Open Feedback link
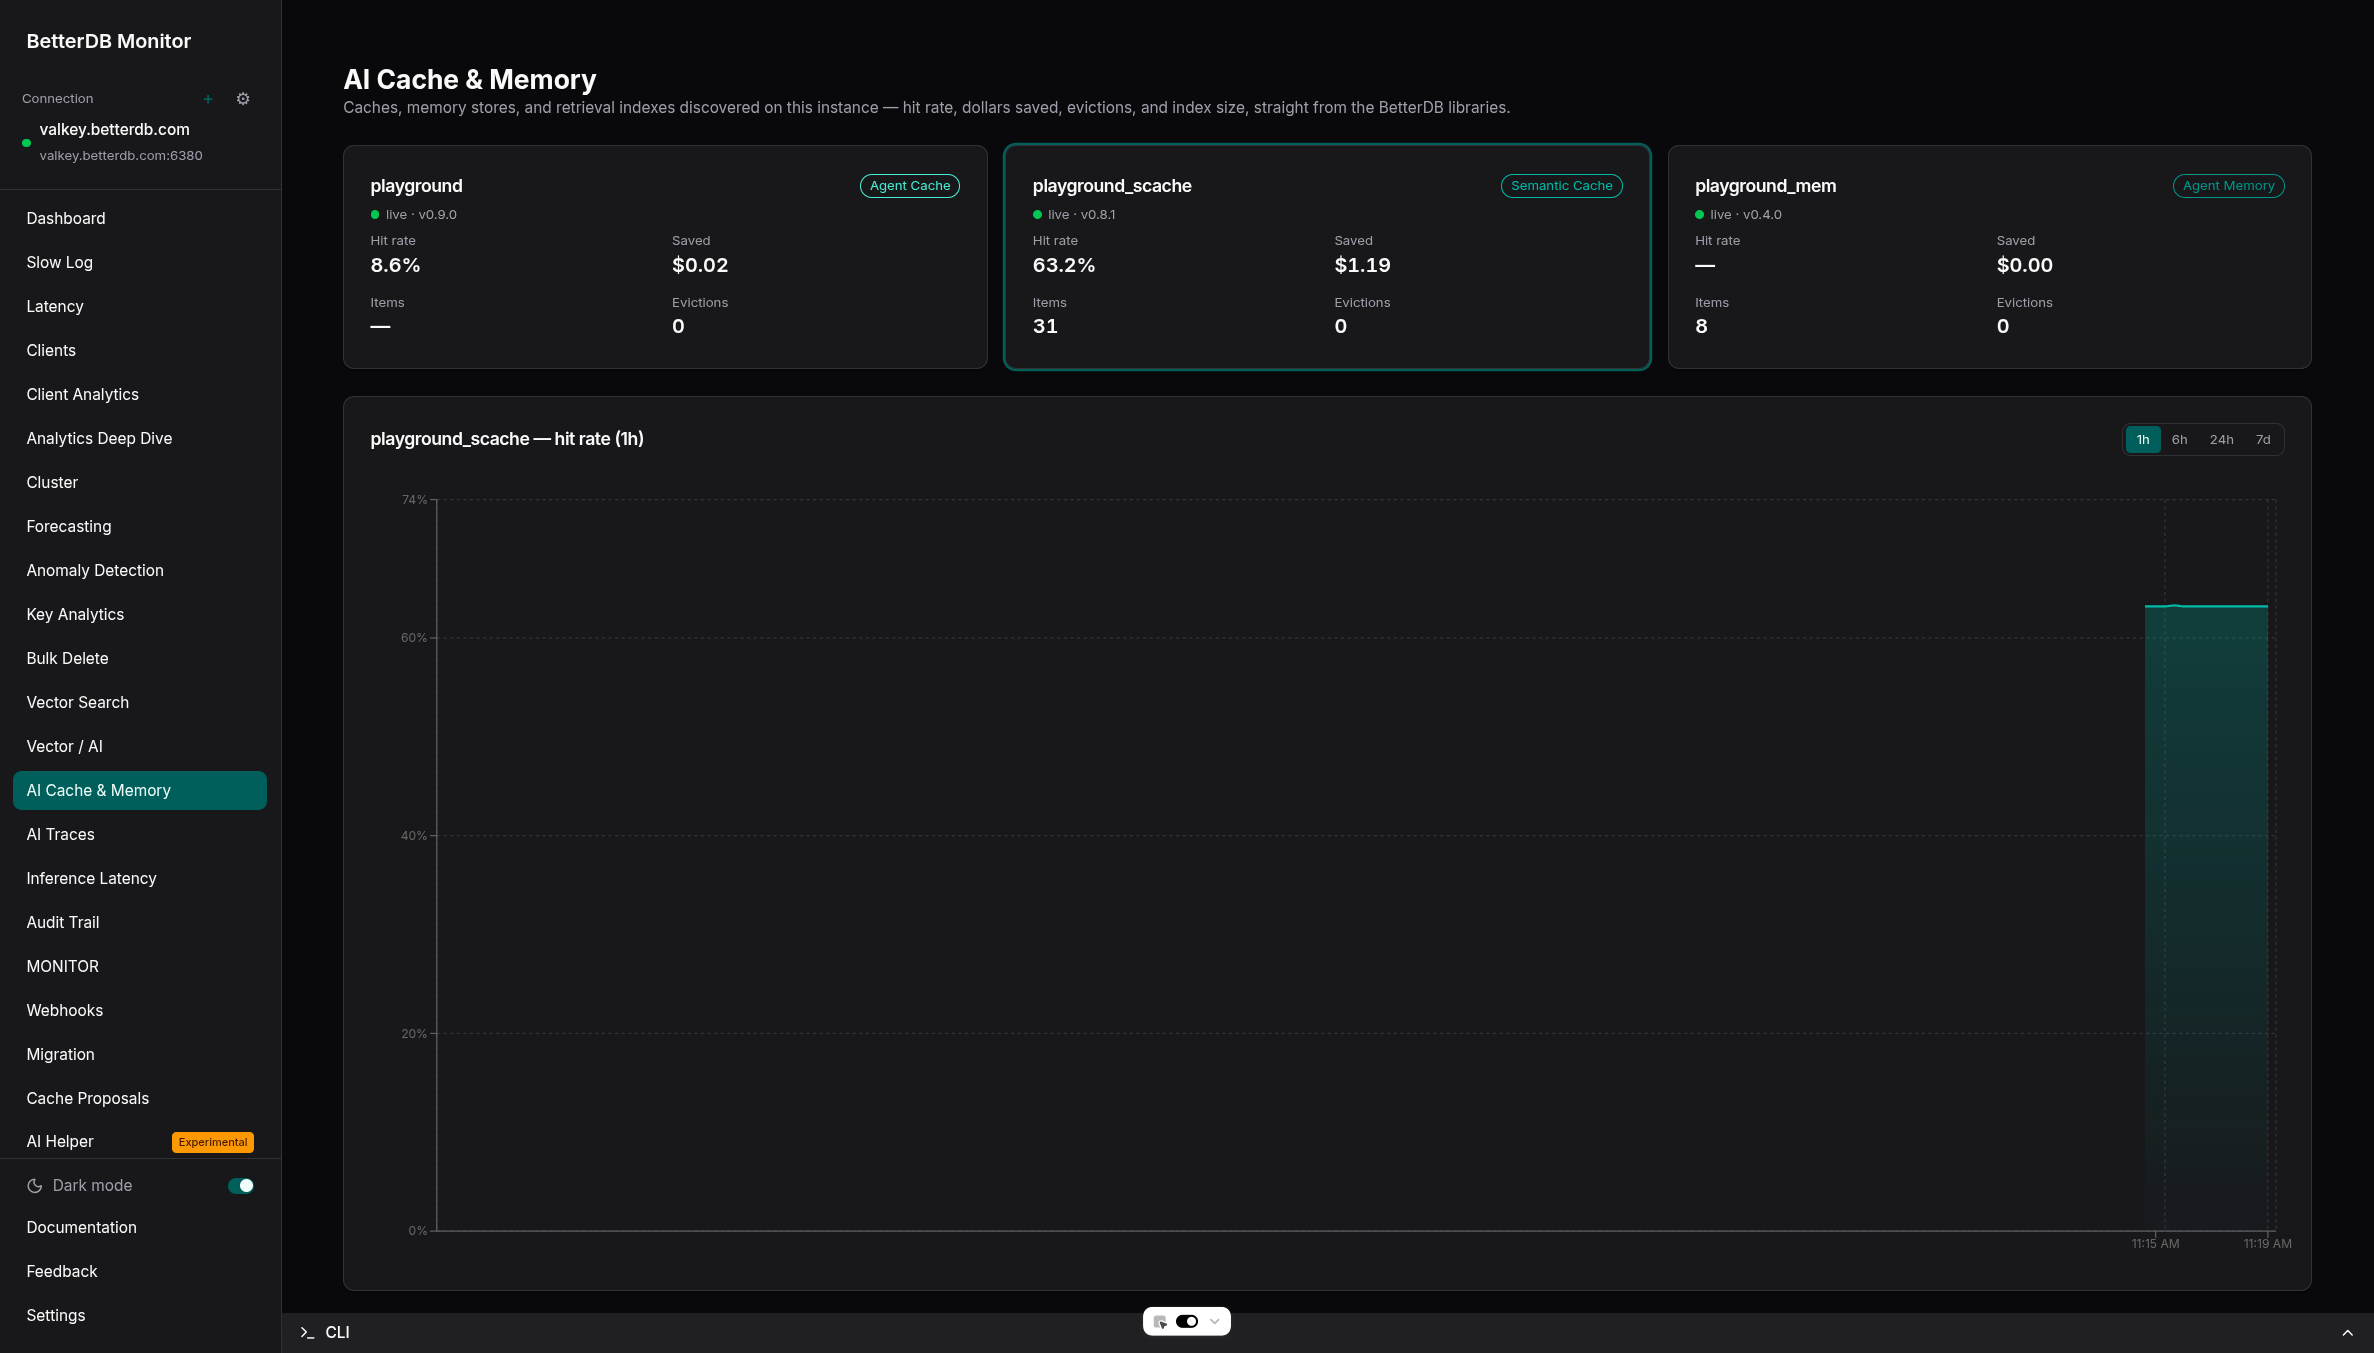Viewport: 2374px width, 1353px height. 140,1272
